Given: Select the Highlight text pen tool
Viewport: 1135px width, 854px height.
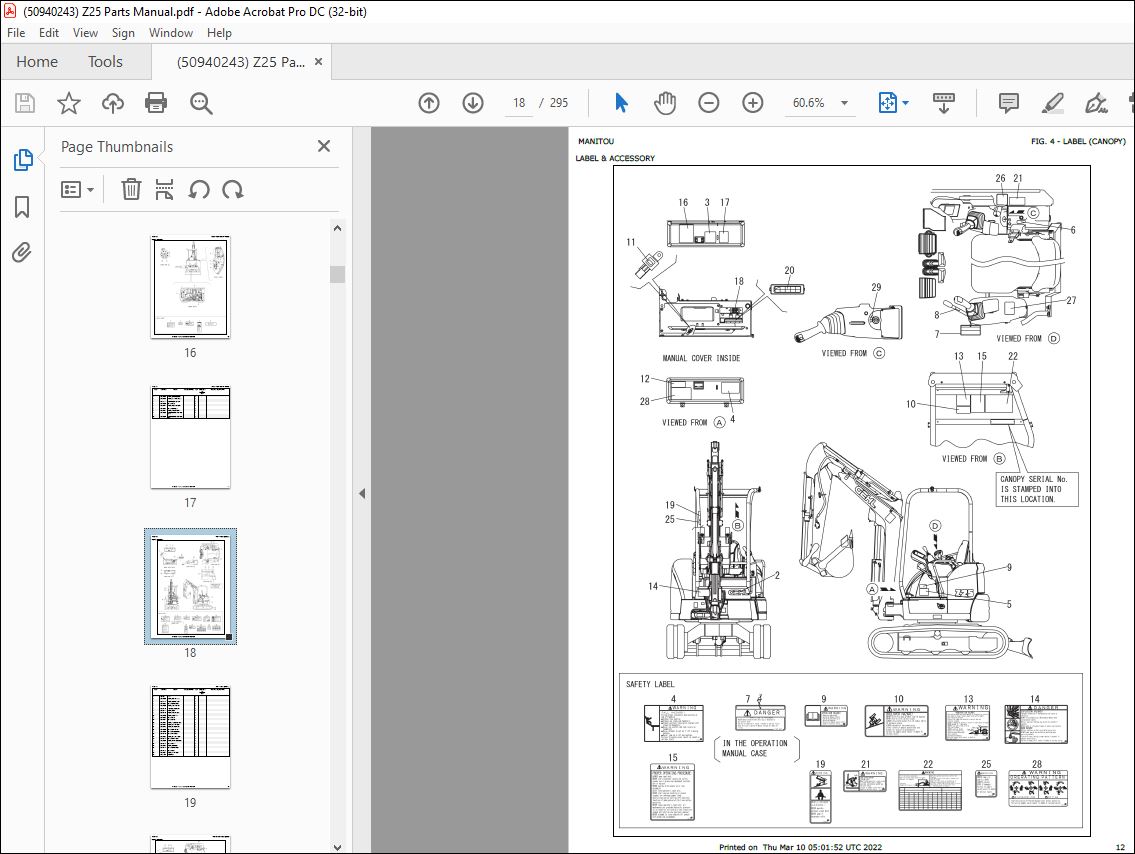Looking at the screenshot, I should [1052, 103].
